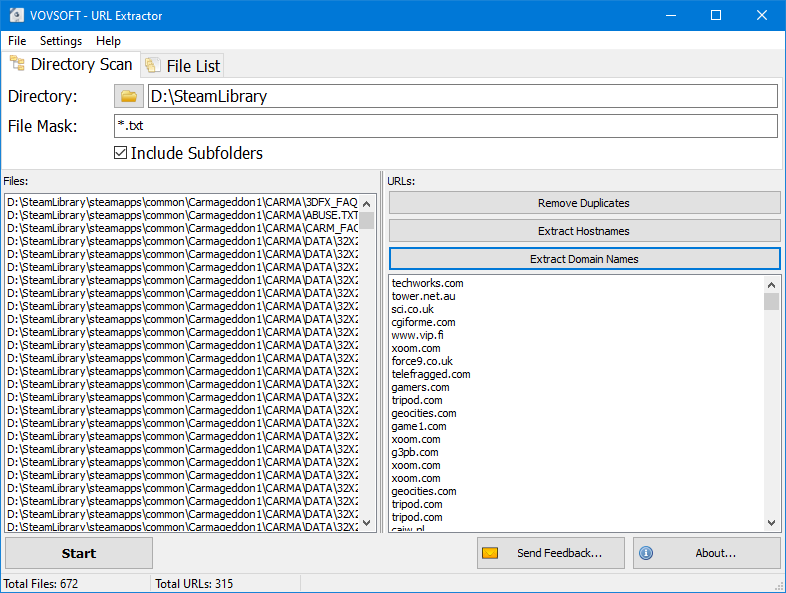Viewport: 786px width, 593px height.
Task: Uncheck Include Subfolders checkbox
Action: pos(121,153)
